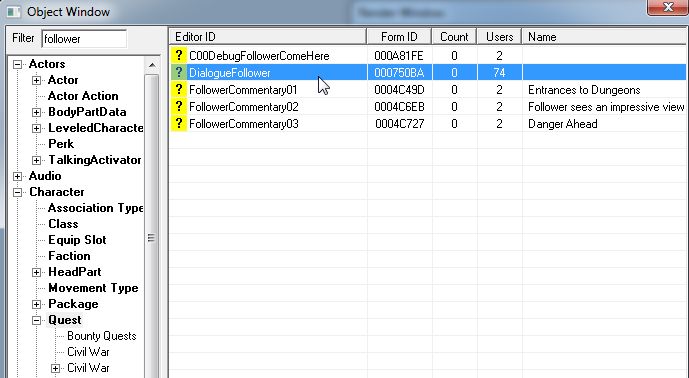Select the Package tree label
Screen dimensions: 689x378
pos(73,304)
